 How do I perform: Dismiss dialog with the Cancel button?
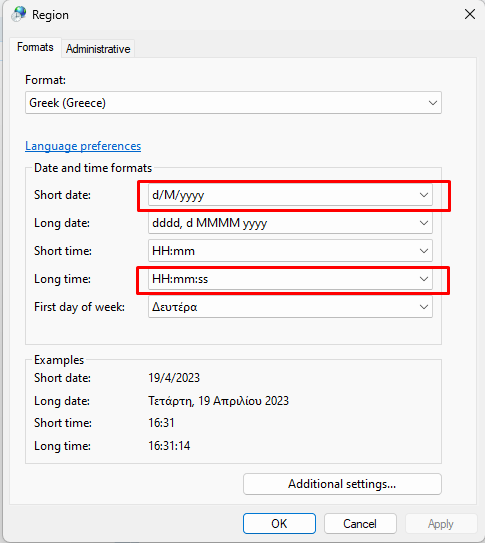pyautogui.click(x=360, y=524)
